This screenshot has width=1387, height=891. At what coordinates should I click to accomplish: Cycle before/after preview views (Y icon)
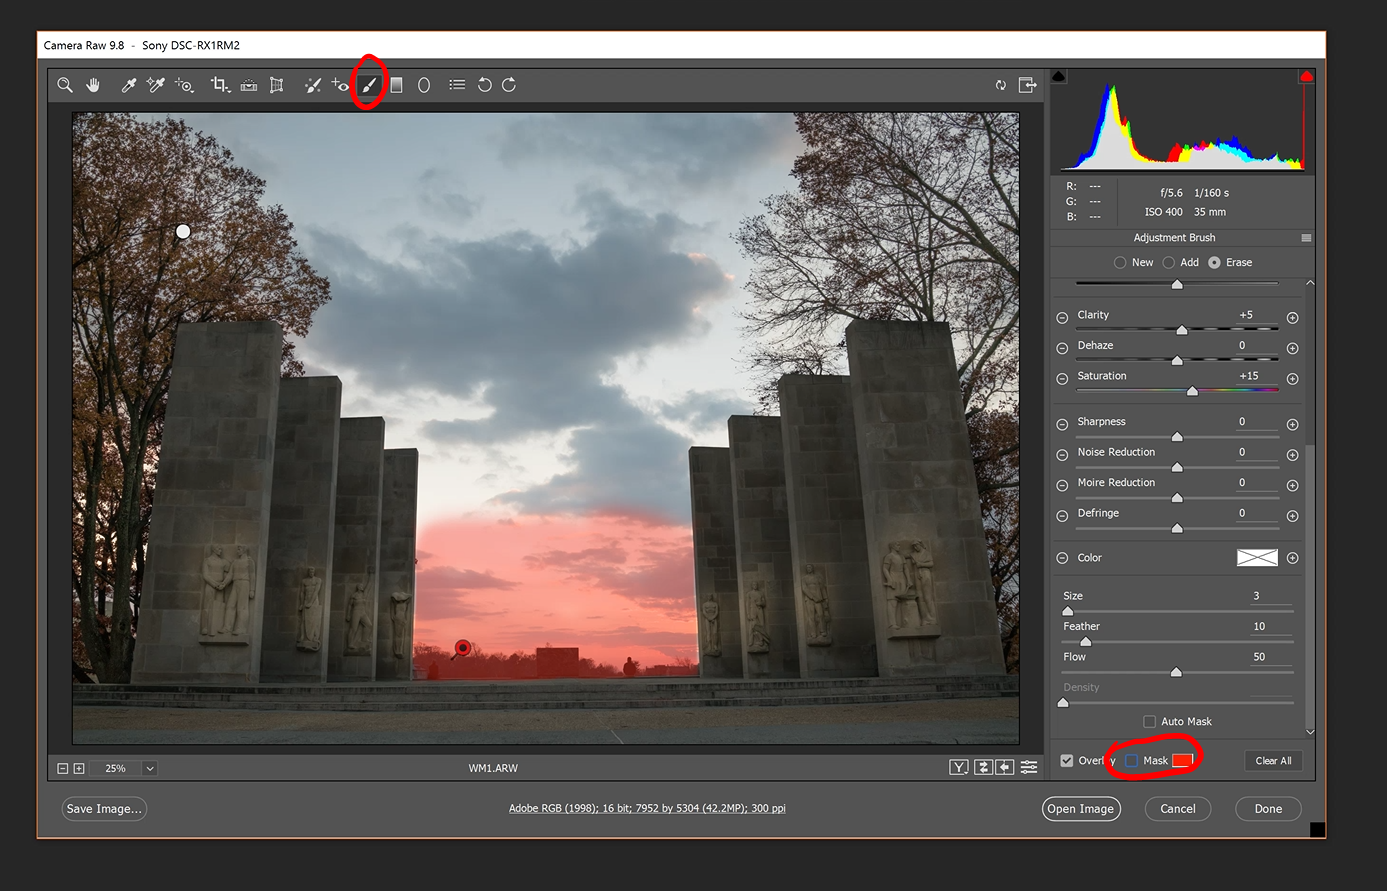coord(959,767)
